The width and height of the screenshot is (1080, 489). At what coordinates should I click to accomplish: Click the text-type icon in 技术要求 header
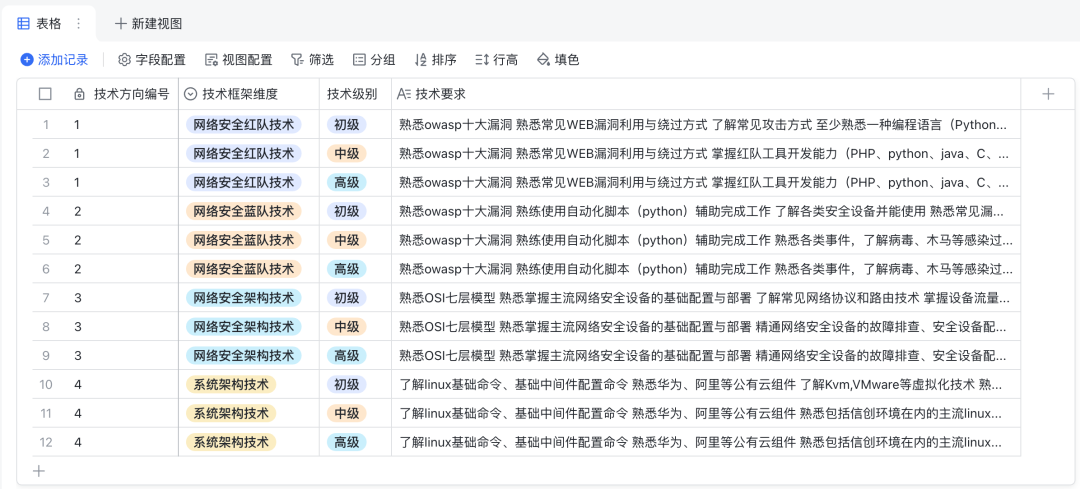404,94
